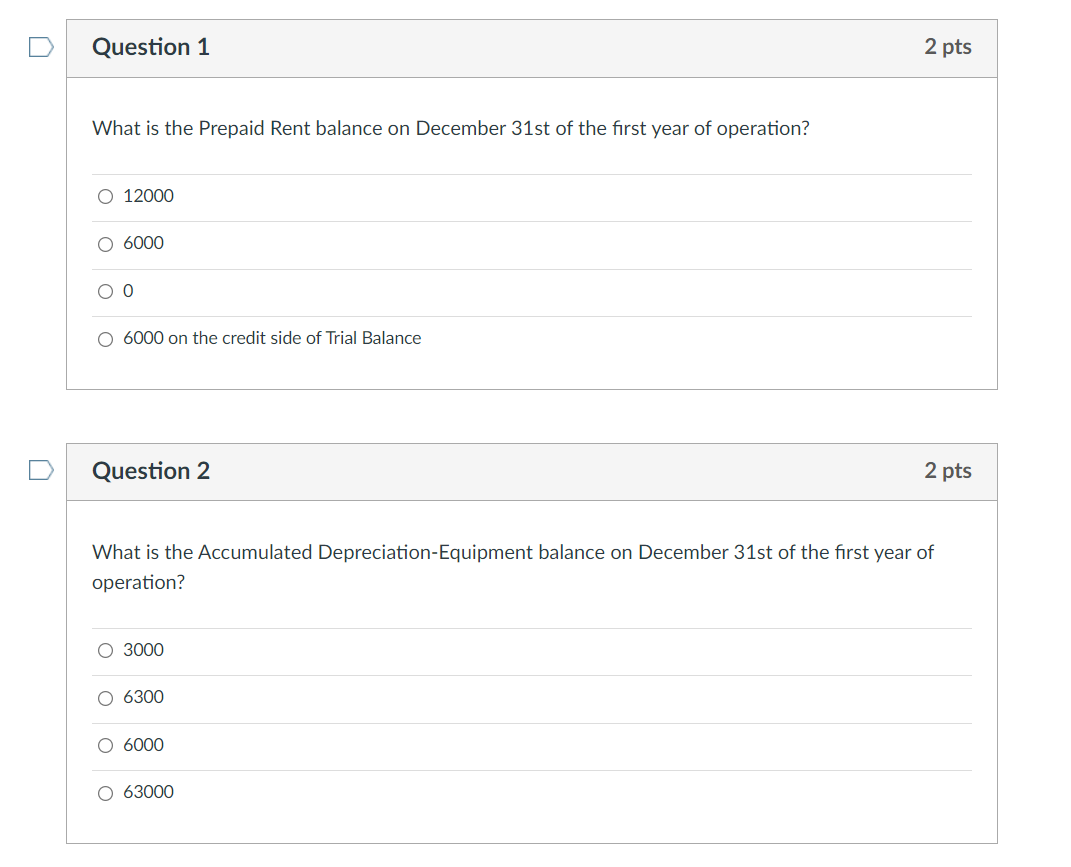
Task: Select 3000 for Accumulated Depreciation
Action: (x=106, y=651)
